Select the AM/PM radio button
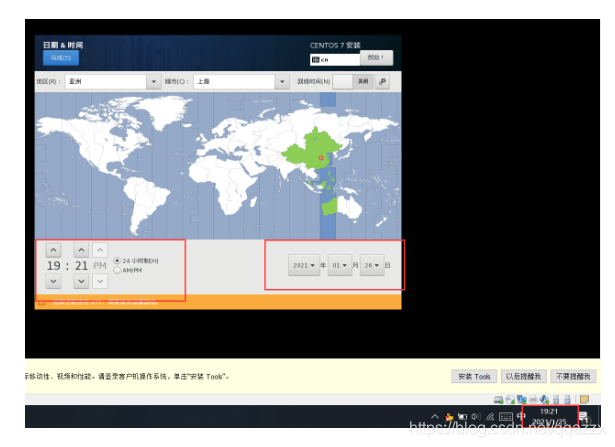Viewport: 615px width, 447px height. pos(117,270)
